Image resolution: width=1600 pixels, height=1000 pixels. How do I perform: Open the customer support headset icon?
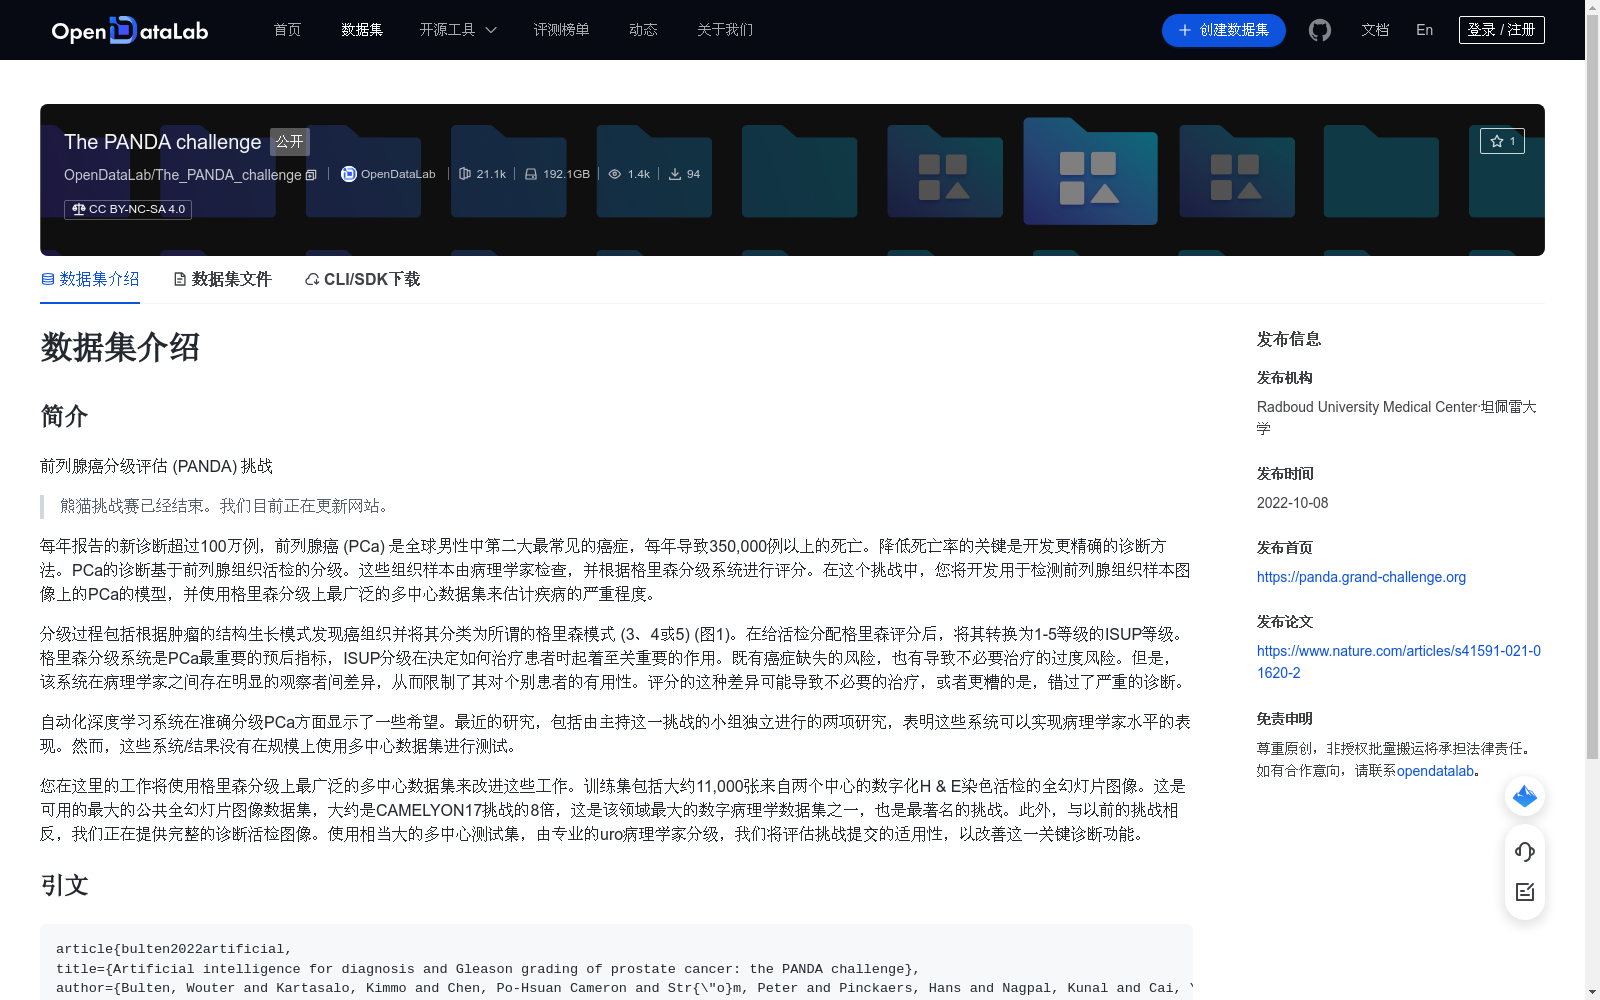[1525, 851]
